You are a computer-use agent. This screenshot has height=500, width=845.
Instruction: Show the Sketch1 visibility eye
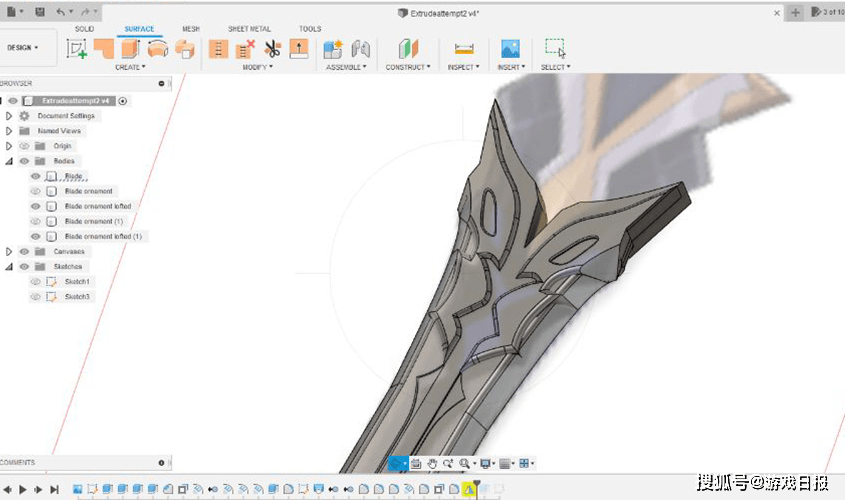(36, 282)
